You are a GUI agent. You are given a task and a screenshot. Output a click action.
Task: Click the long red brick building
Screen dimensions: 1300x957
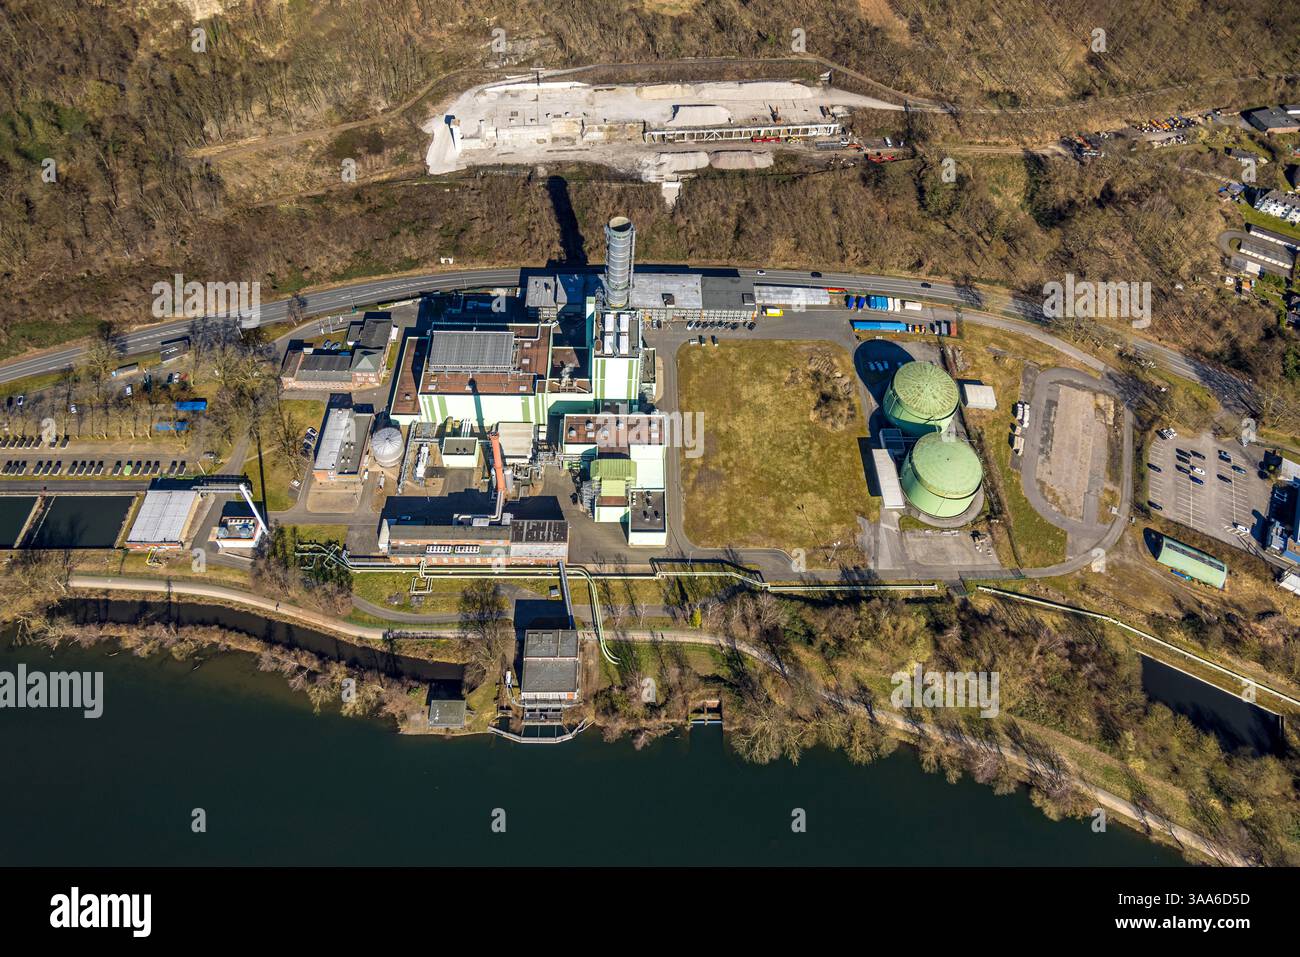click(475, 540)
